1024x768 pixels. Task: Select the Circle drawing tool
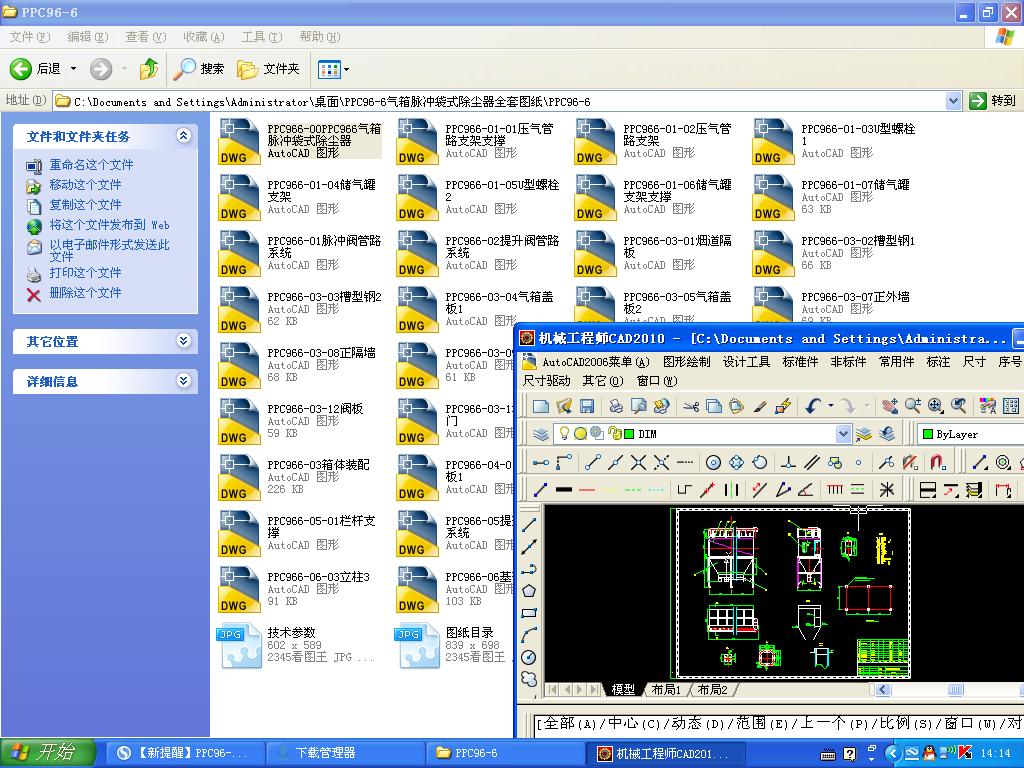pyautogui.click(x=712, y=462)
